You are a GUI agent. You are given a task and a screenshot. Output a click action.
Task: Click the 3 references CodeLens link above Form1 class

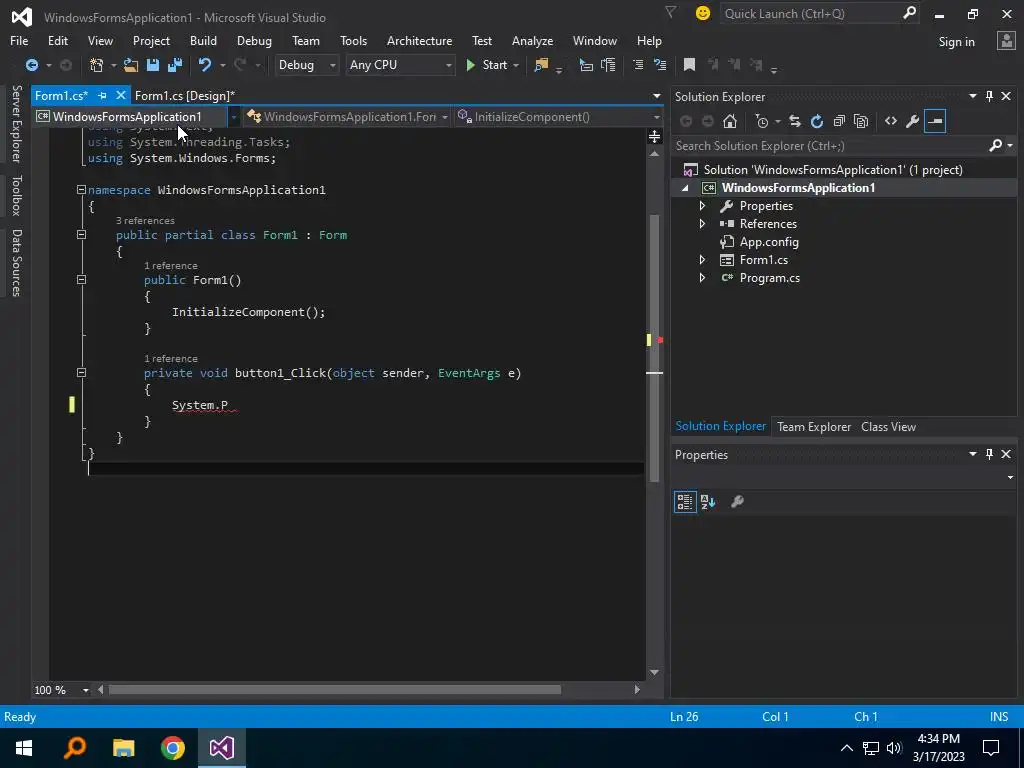point(145,221)
